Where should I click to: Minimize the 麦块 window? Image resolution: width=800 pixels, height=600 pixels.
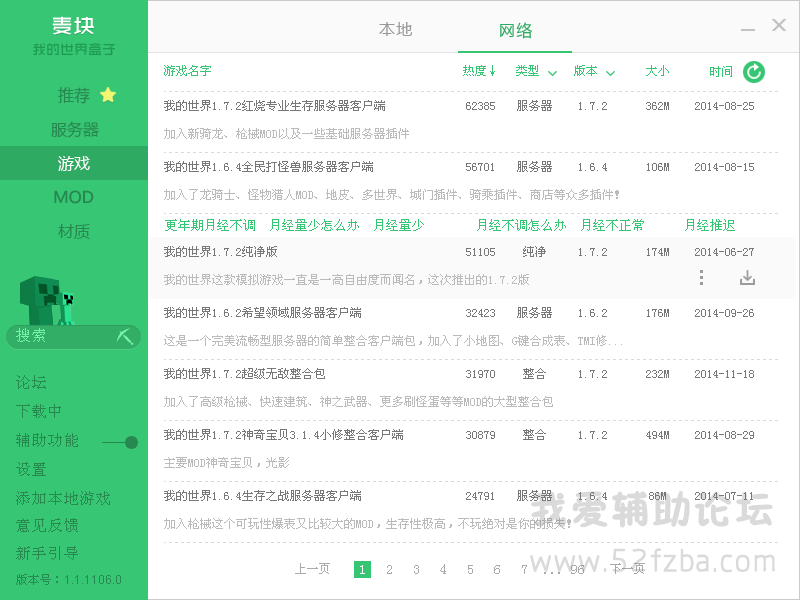pos(747,30)
